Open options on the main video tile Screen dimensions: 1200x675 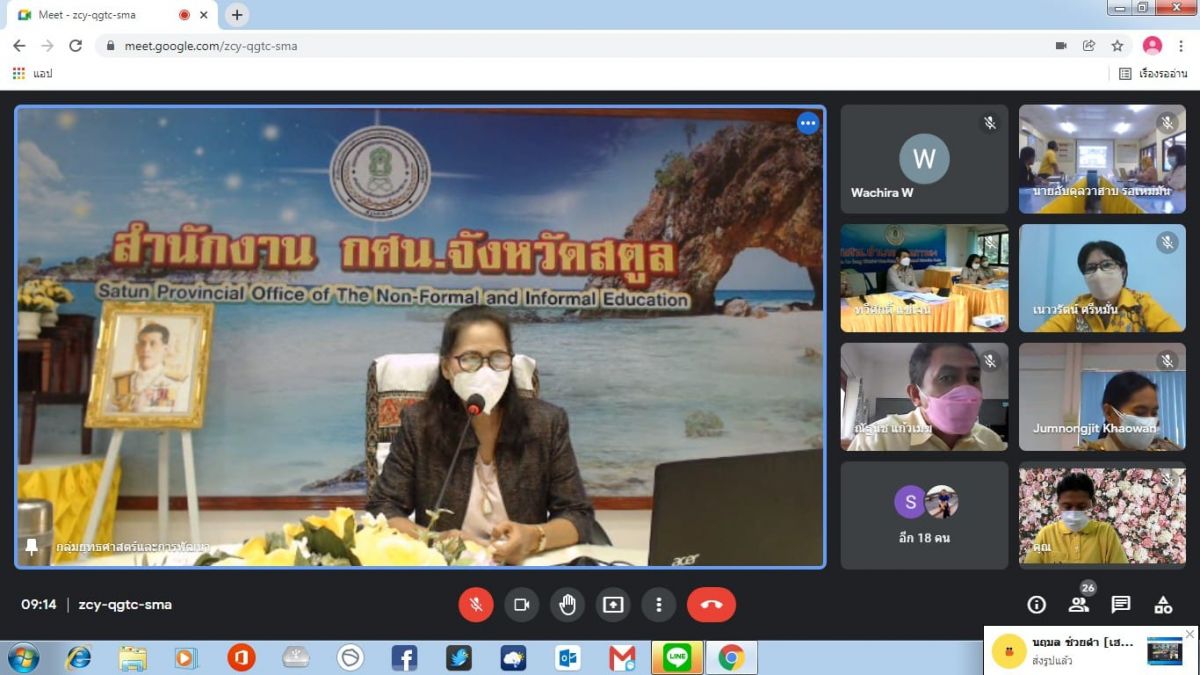(808, 123)
